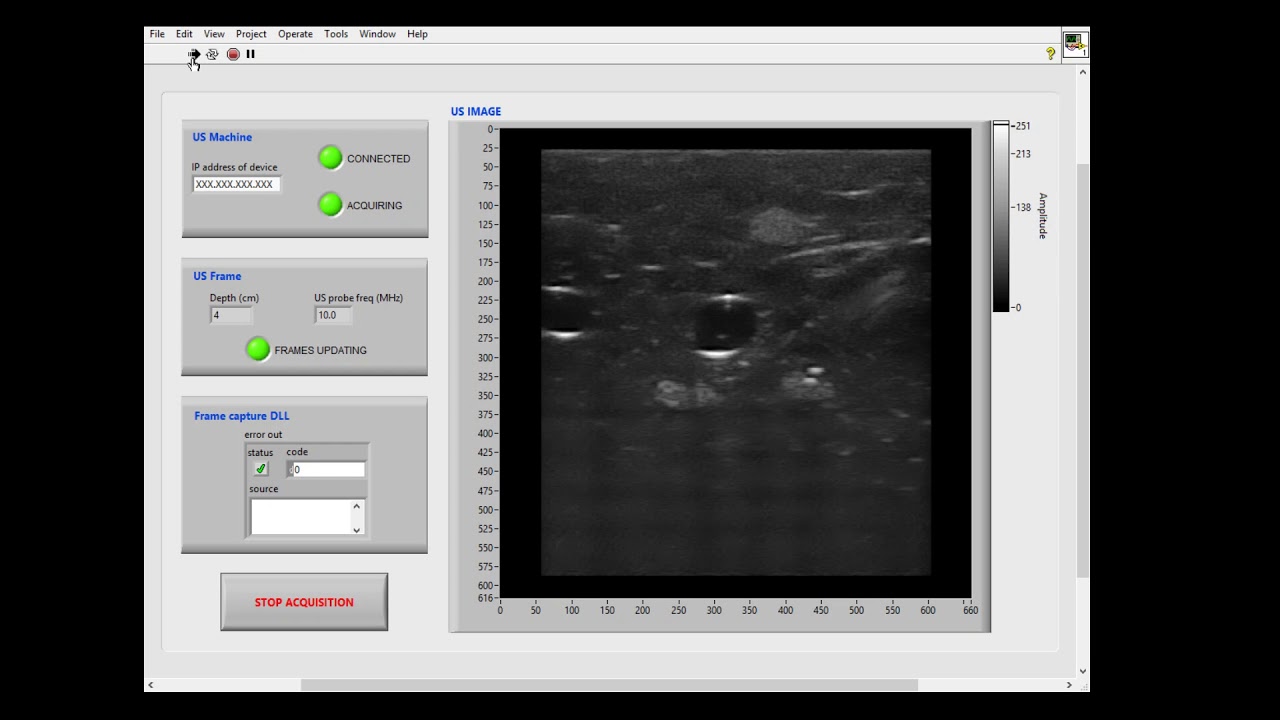Screen dimensions: 1280x720
Task: Click the Depth (cm) value field
Action: pos(230,315)
